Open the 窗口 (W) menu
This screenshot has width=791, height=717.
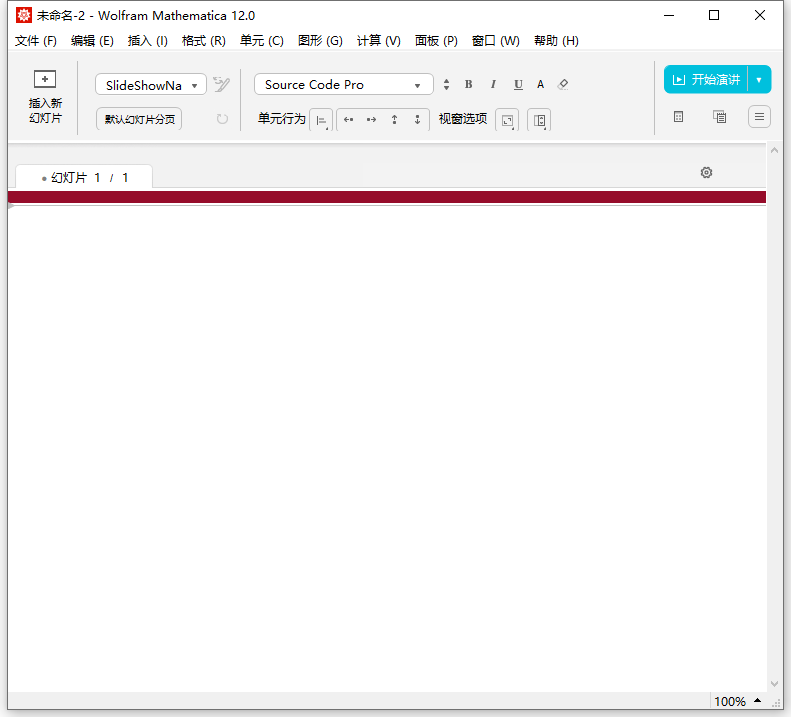click(495, 41)
